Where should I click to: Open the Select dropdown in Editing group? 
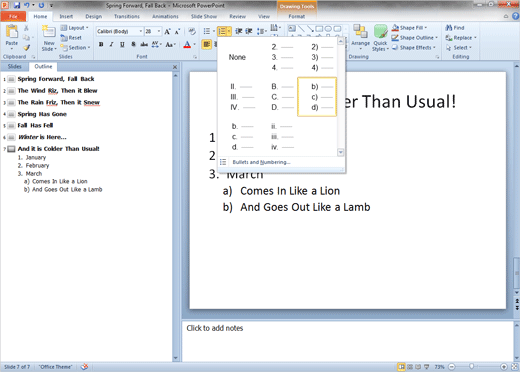tap(459, 48)
